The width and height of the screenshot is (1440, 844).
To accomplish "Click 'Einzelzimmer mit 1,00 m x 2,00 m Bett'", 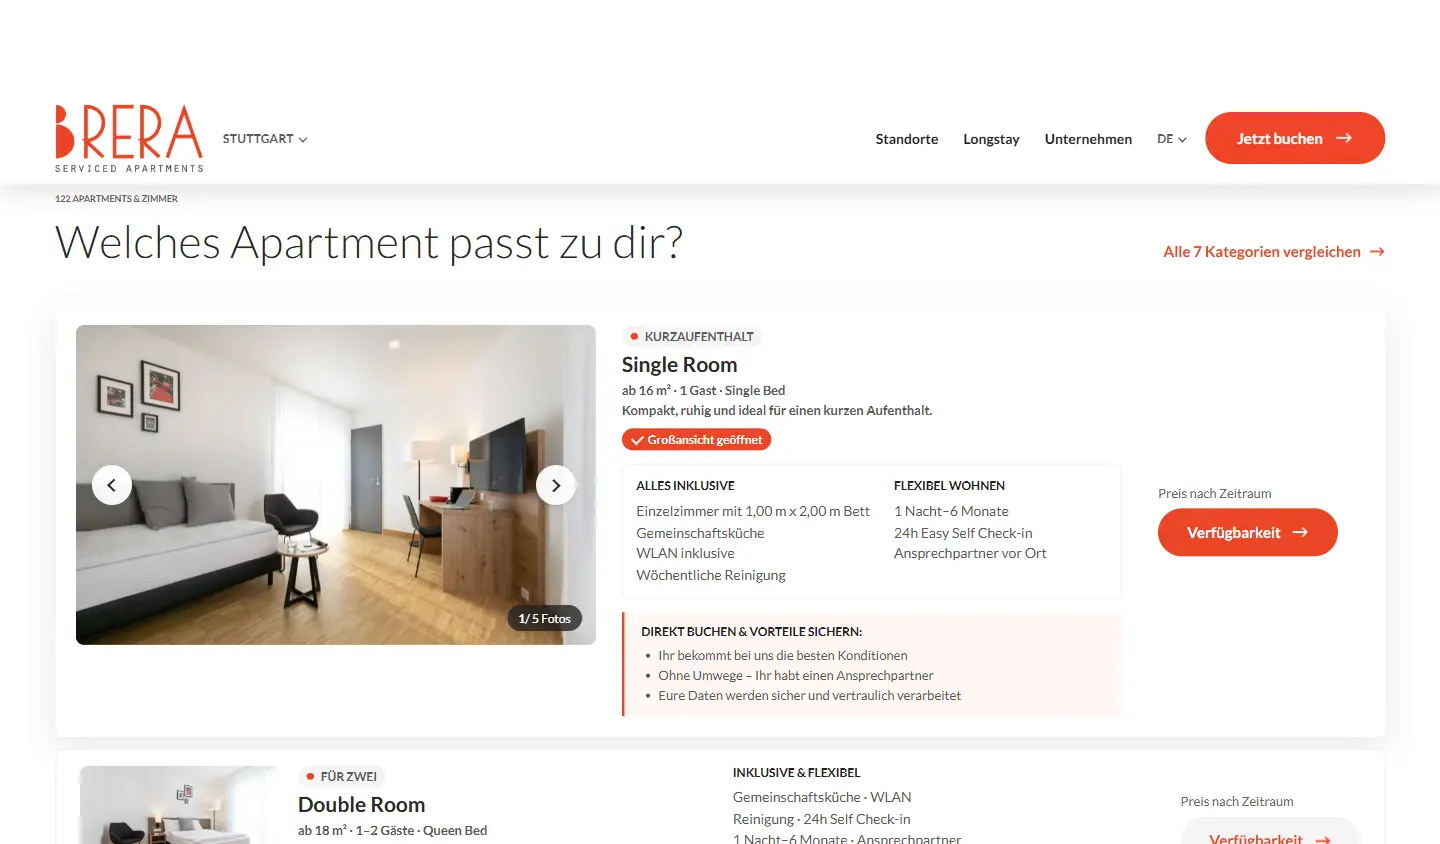I will coord(753,511).
